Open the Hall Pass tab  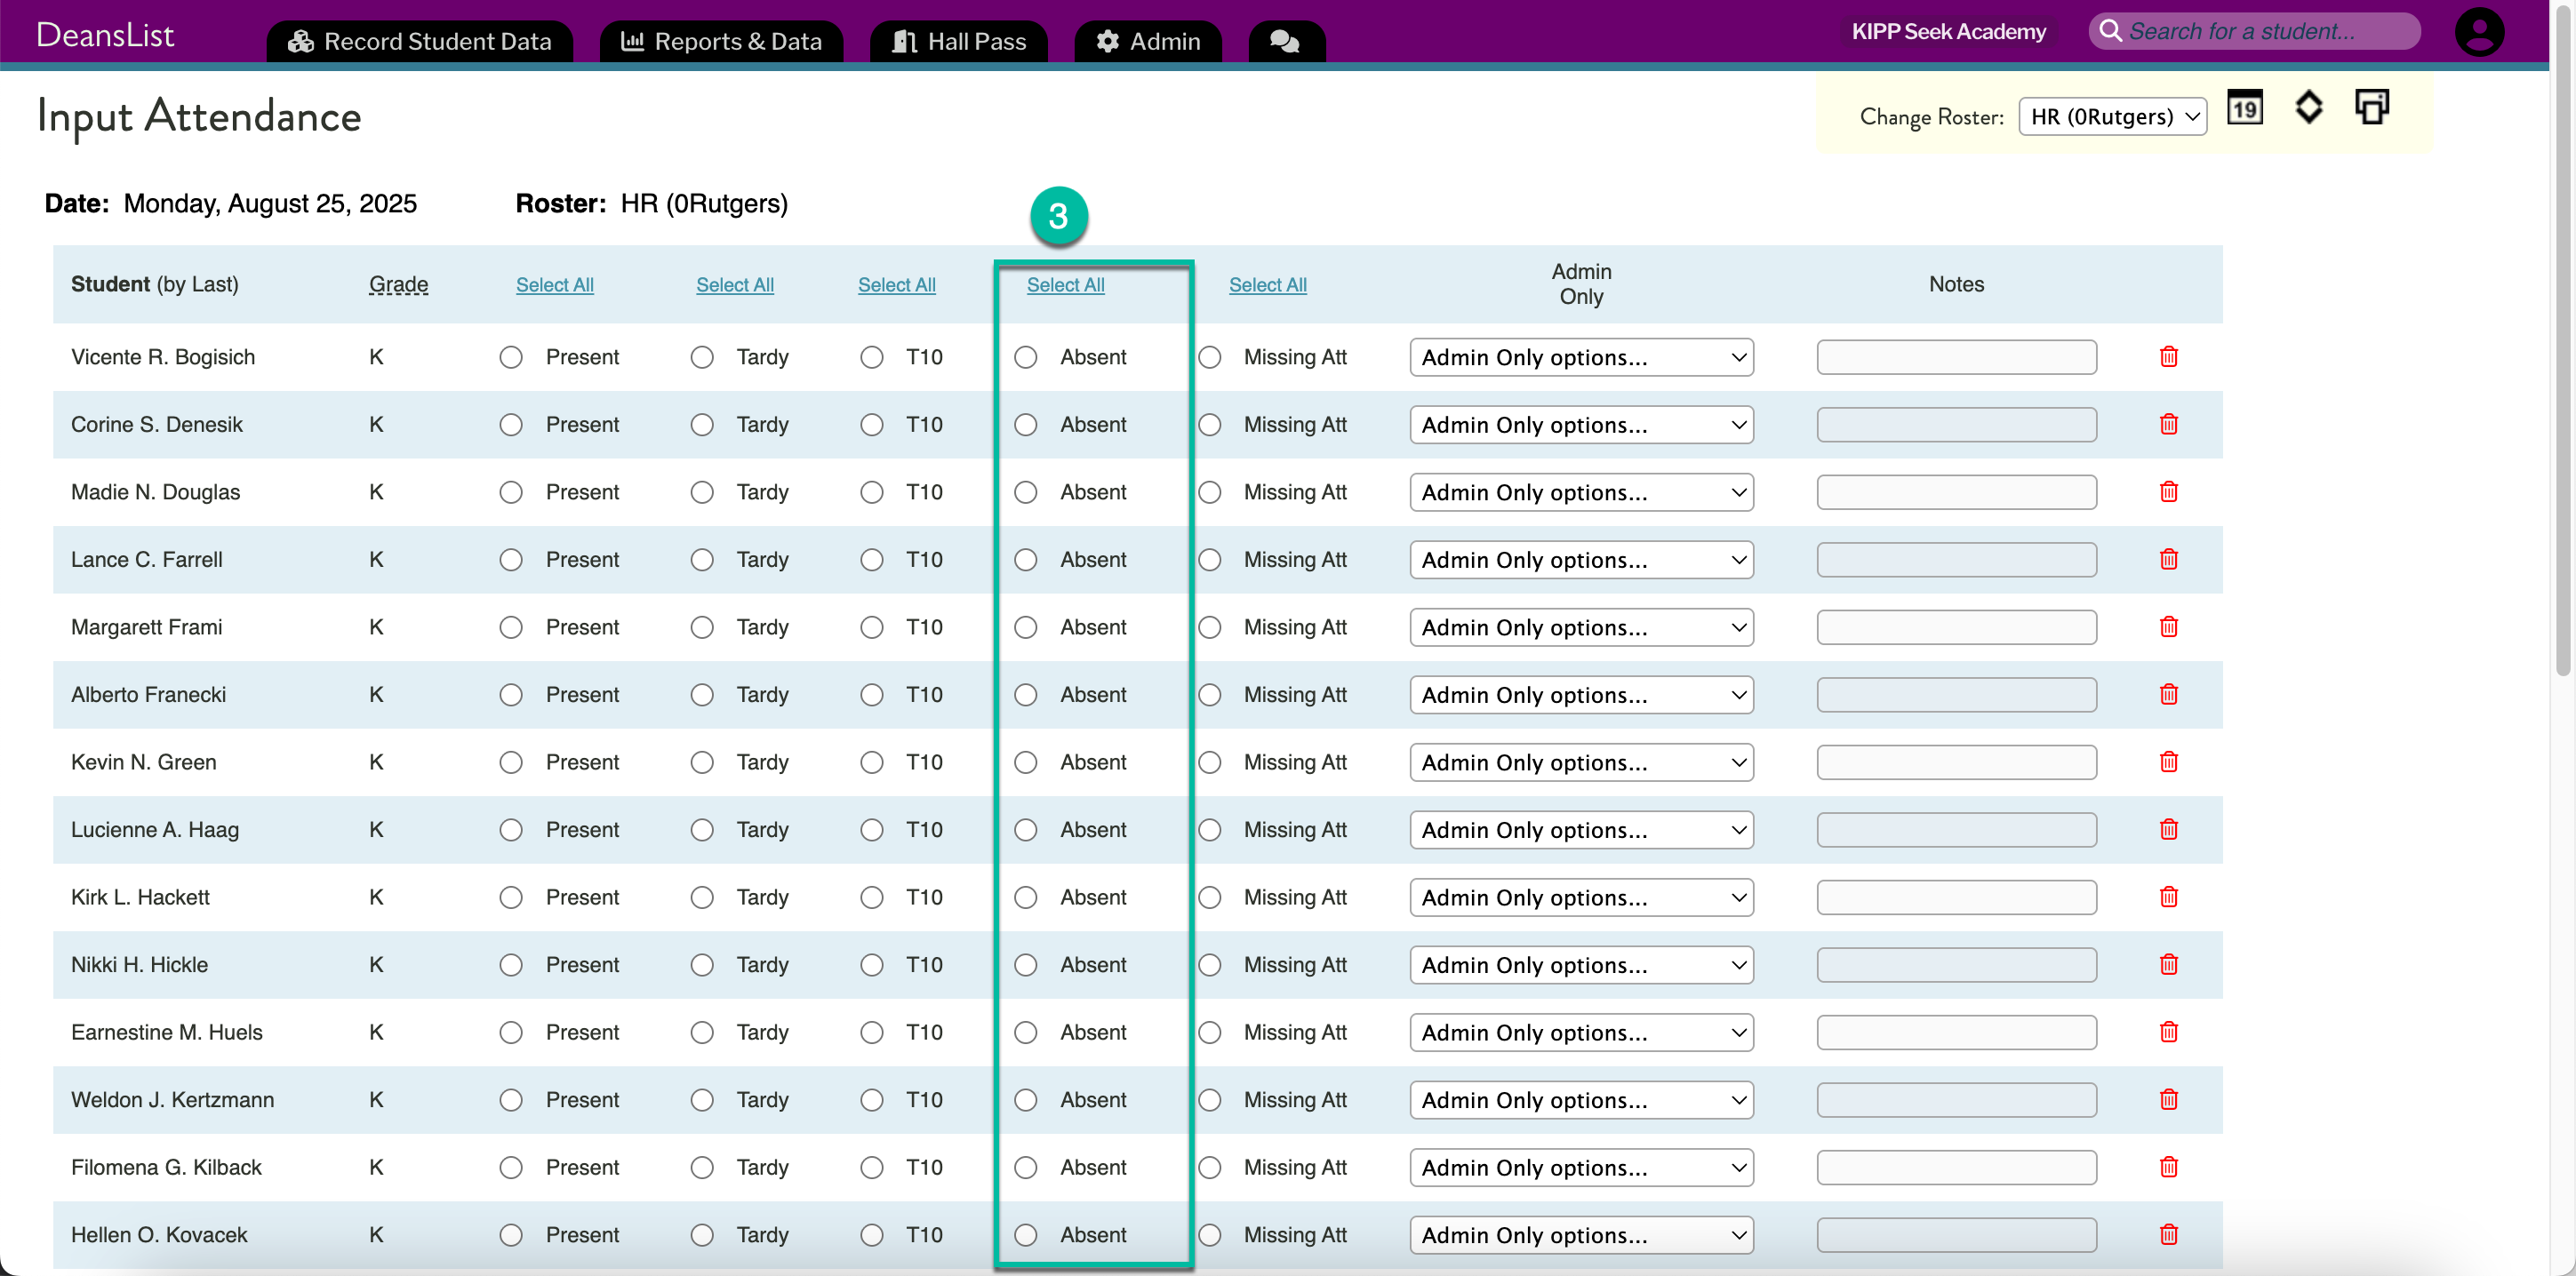coord(959,41)
